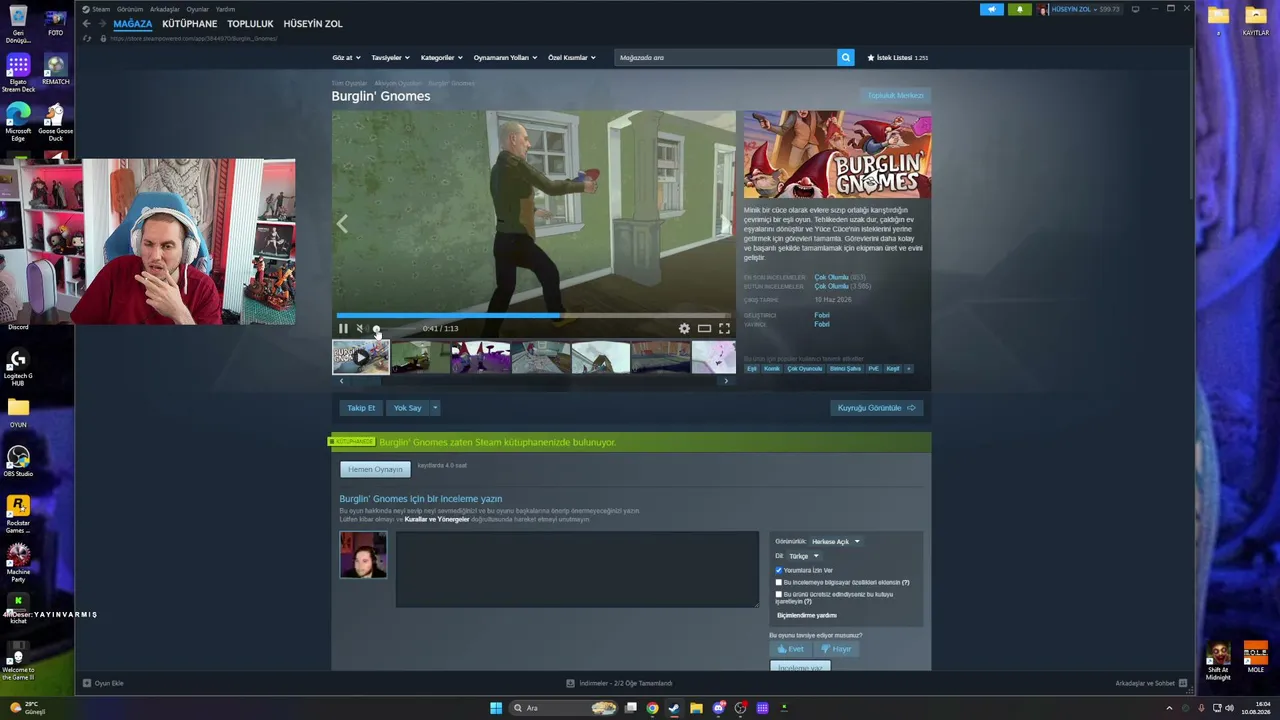
Task: Open the Logitech G HUB desktop icon
Action: (x=18, y=367)
